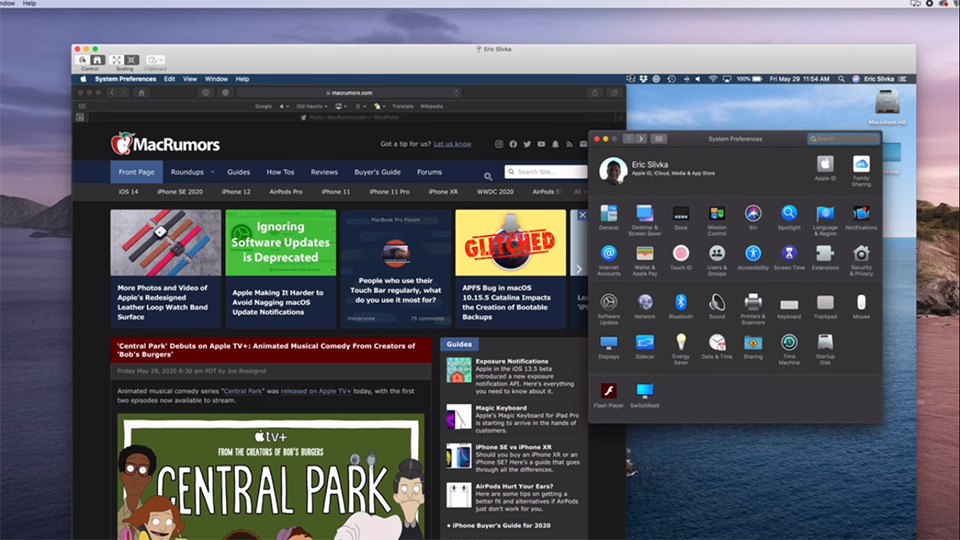Image resolution: width=960 pixels, height=540 pixels.
Task: Open Users & Groups pane
Action: tap(717, 260)
